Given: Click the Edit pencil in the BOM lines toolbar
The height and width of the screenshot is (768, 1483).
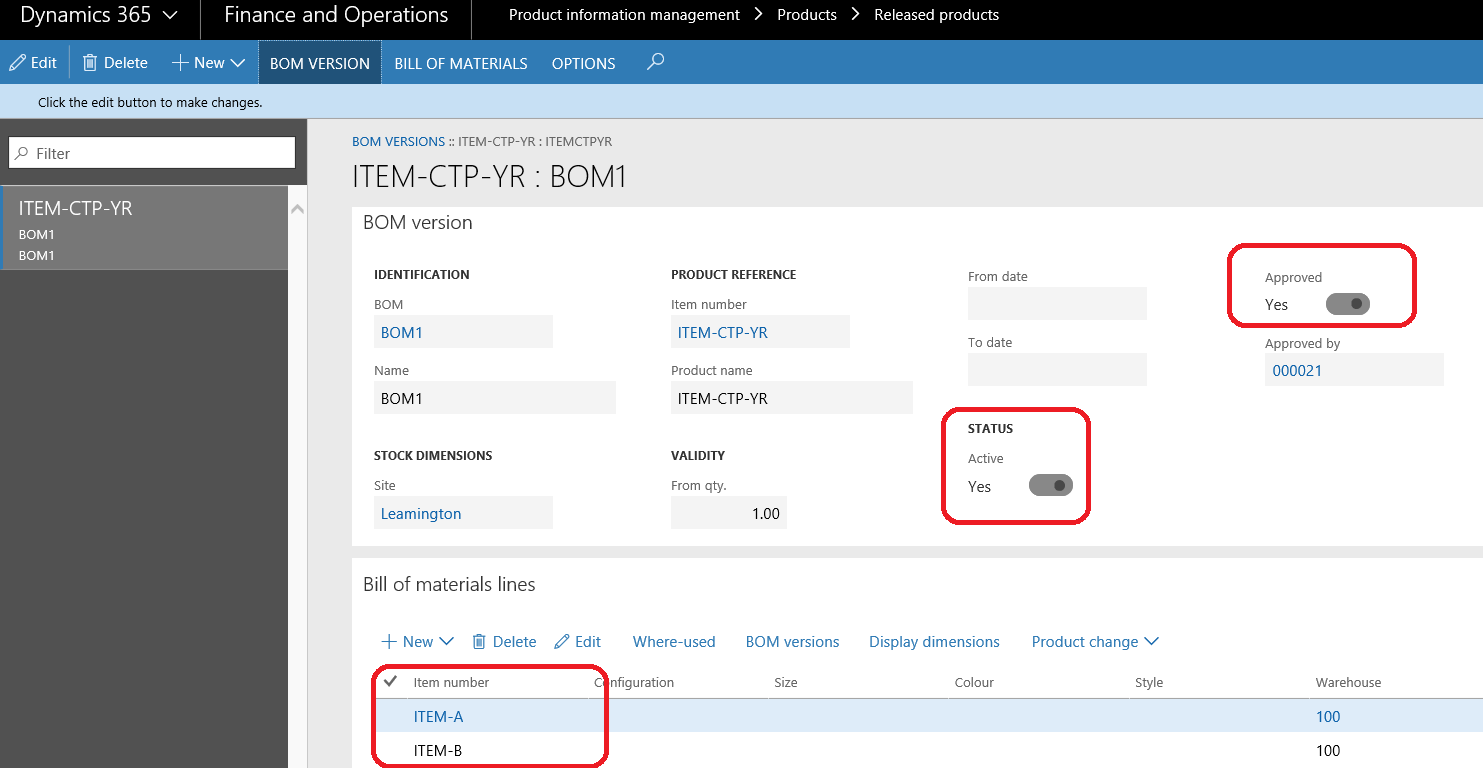Looking at the screenshot, I should pyautogui.click(x=561, y=641).
